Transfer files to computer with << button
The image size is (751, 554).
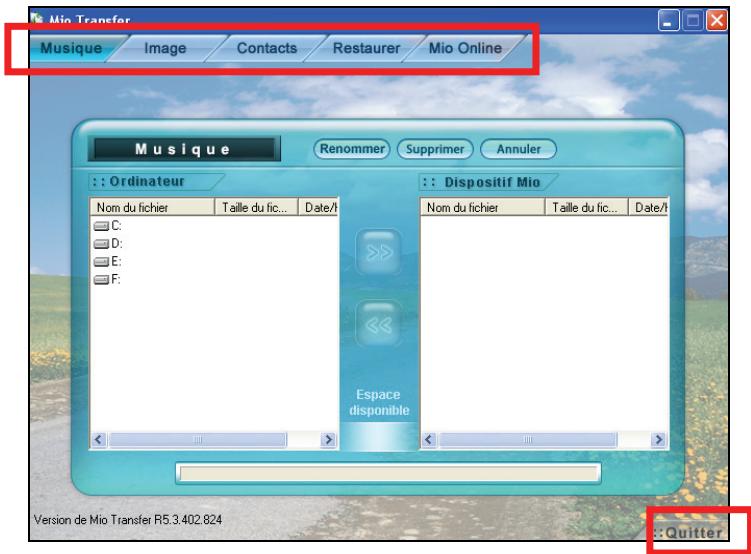pos(379,324)
